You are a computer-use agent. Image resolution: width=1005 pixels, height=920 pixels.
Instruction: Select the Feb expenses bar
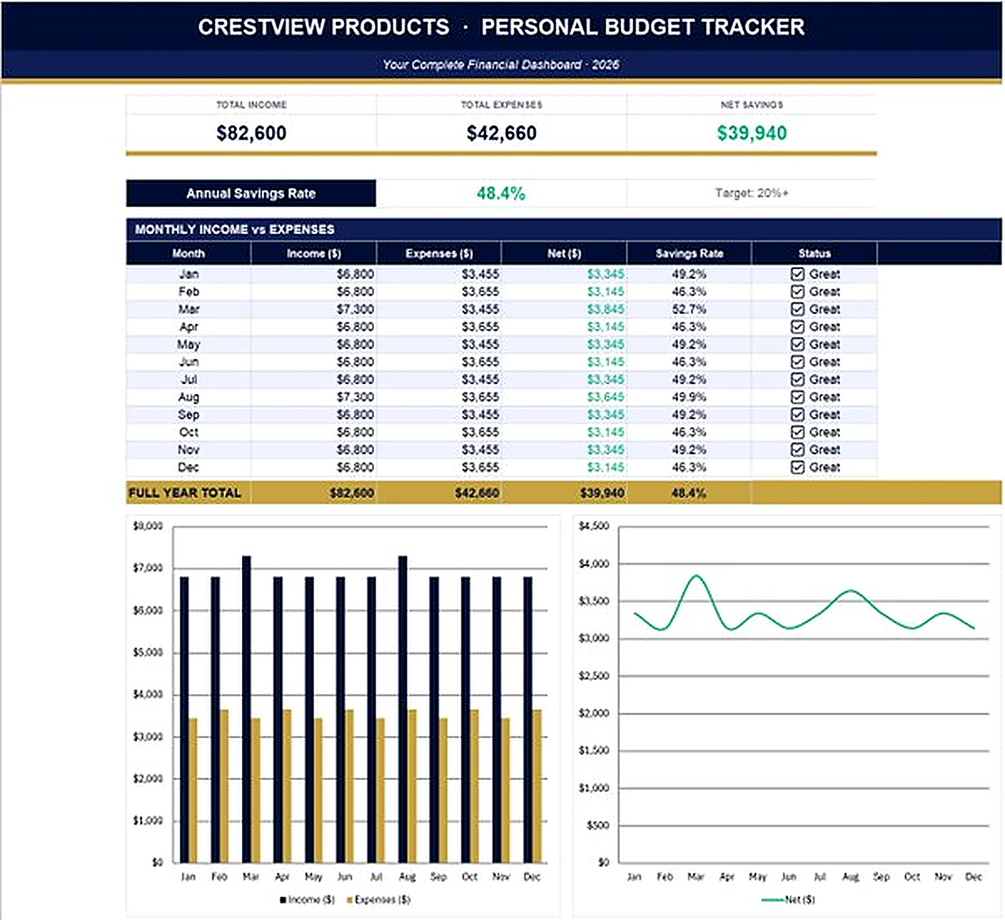tap(224, 786)
